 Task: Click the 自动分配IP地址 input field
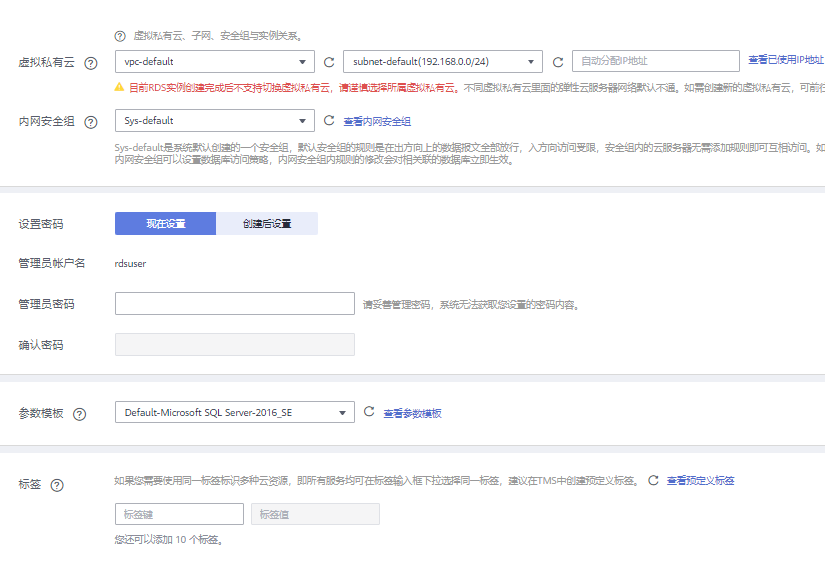click(656, 61)
